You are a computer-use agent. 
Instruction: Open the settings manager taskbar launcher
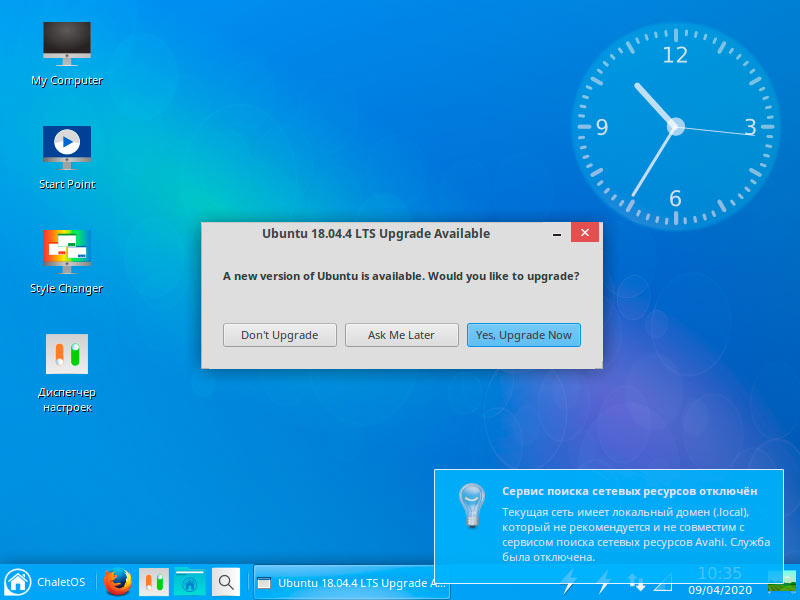tap(154, 582)
